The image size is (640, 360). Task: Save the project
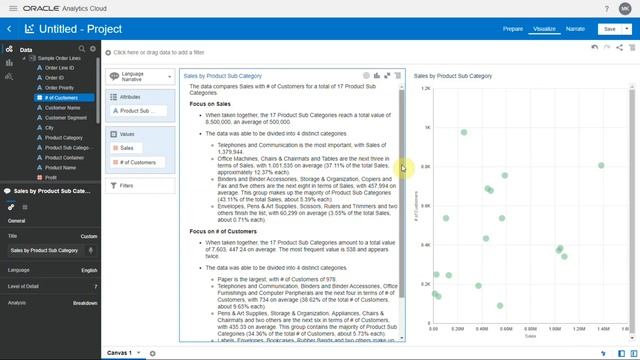(x=610, y=29)
